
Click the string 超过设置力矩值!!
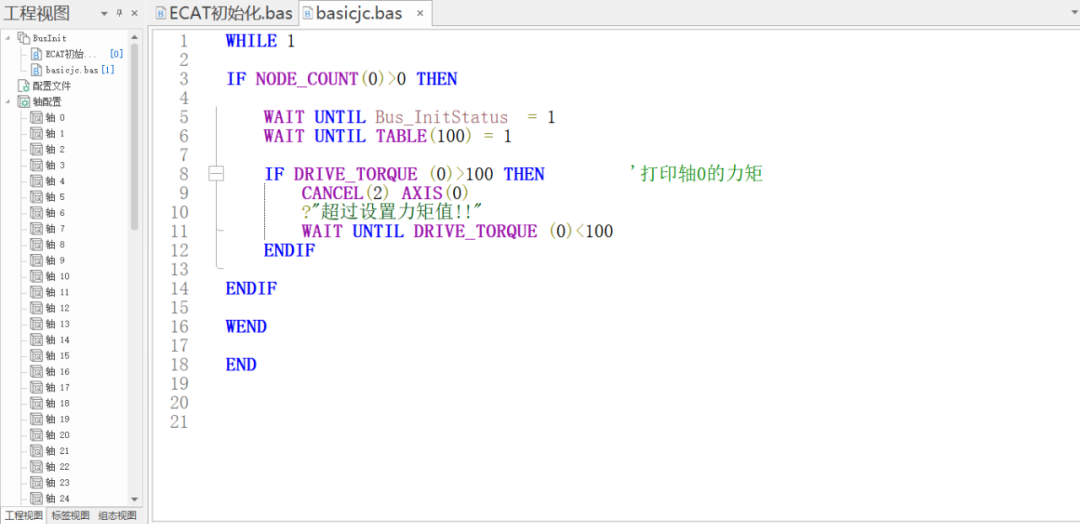[395, 212]
